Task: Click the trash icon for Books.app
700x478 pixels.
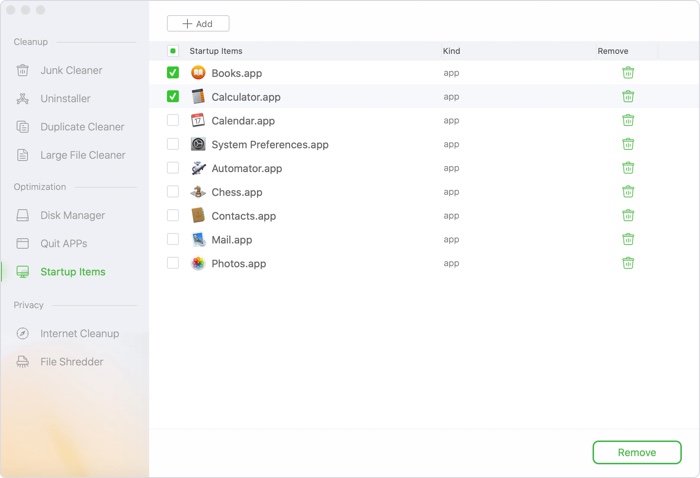Action: point(628,73)
